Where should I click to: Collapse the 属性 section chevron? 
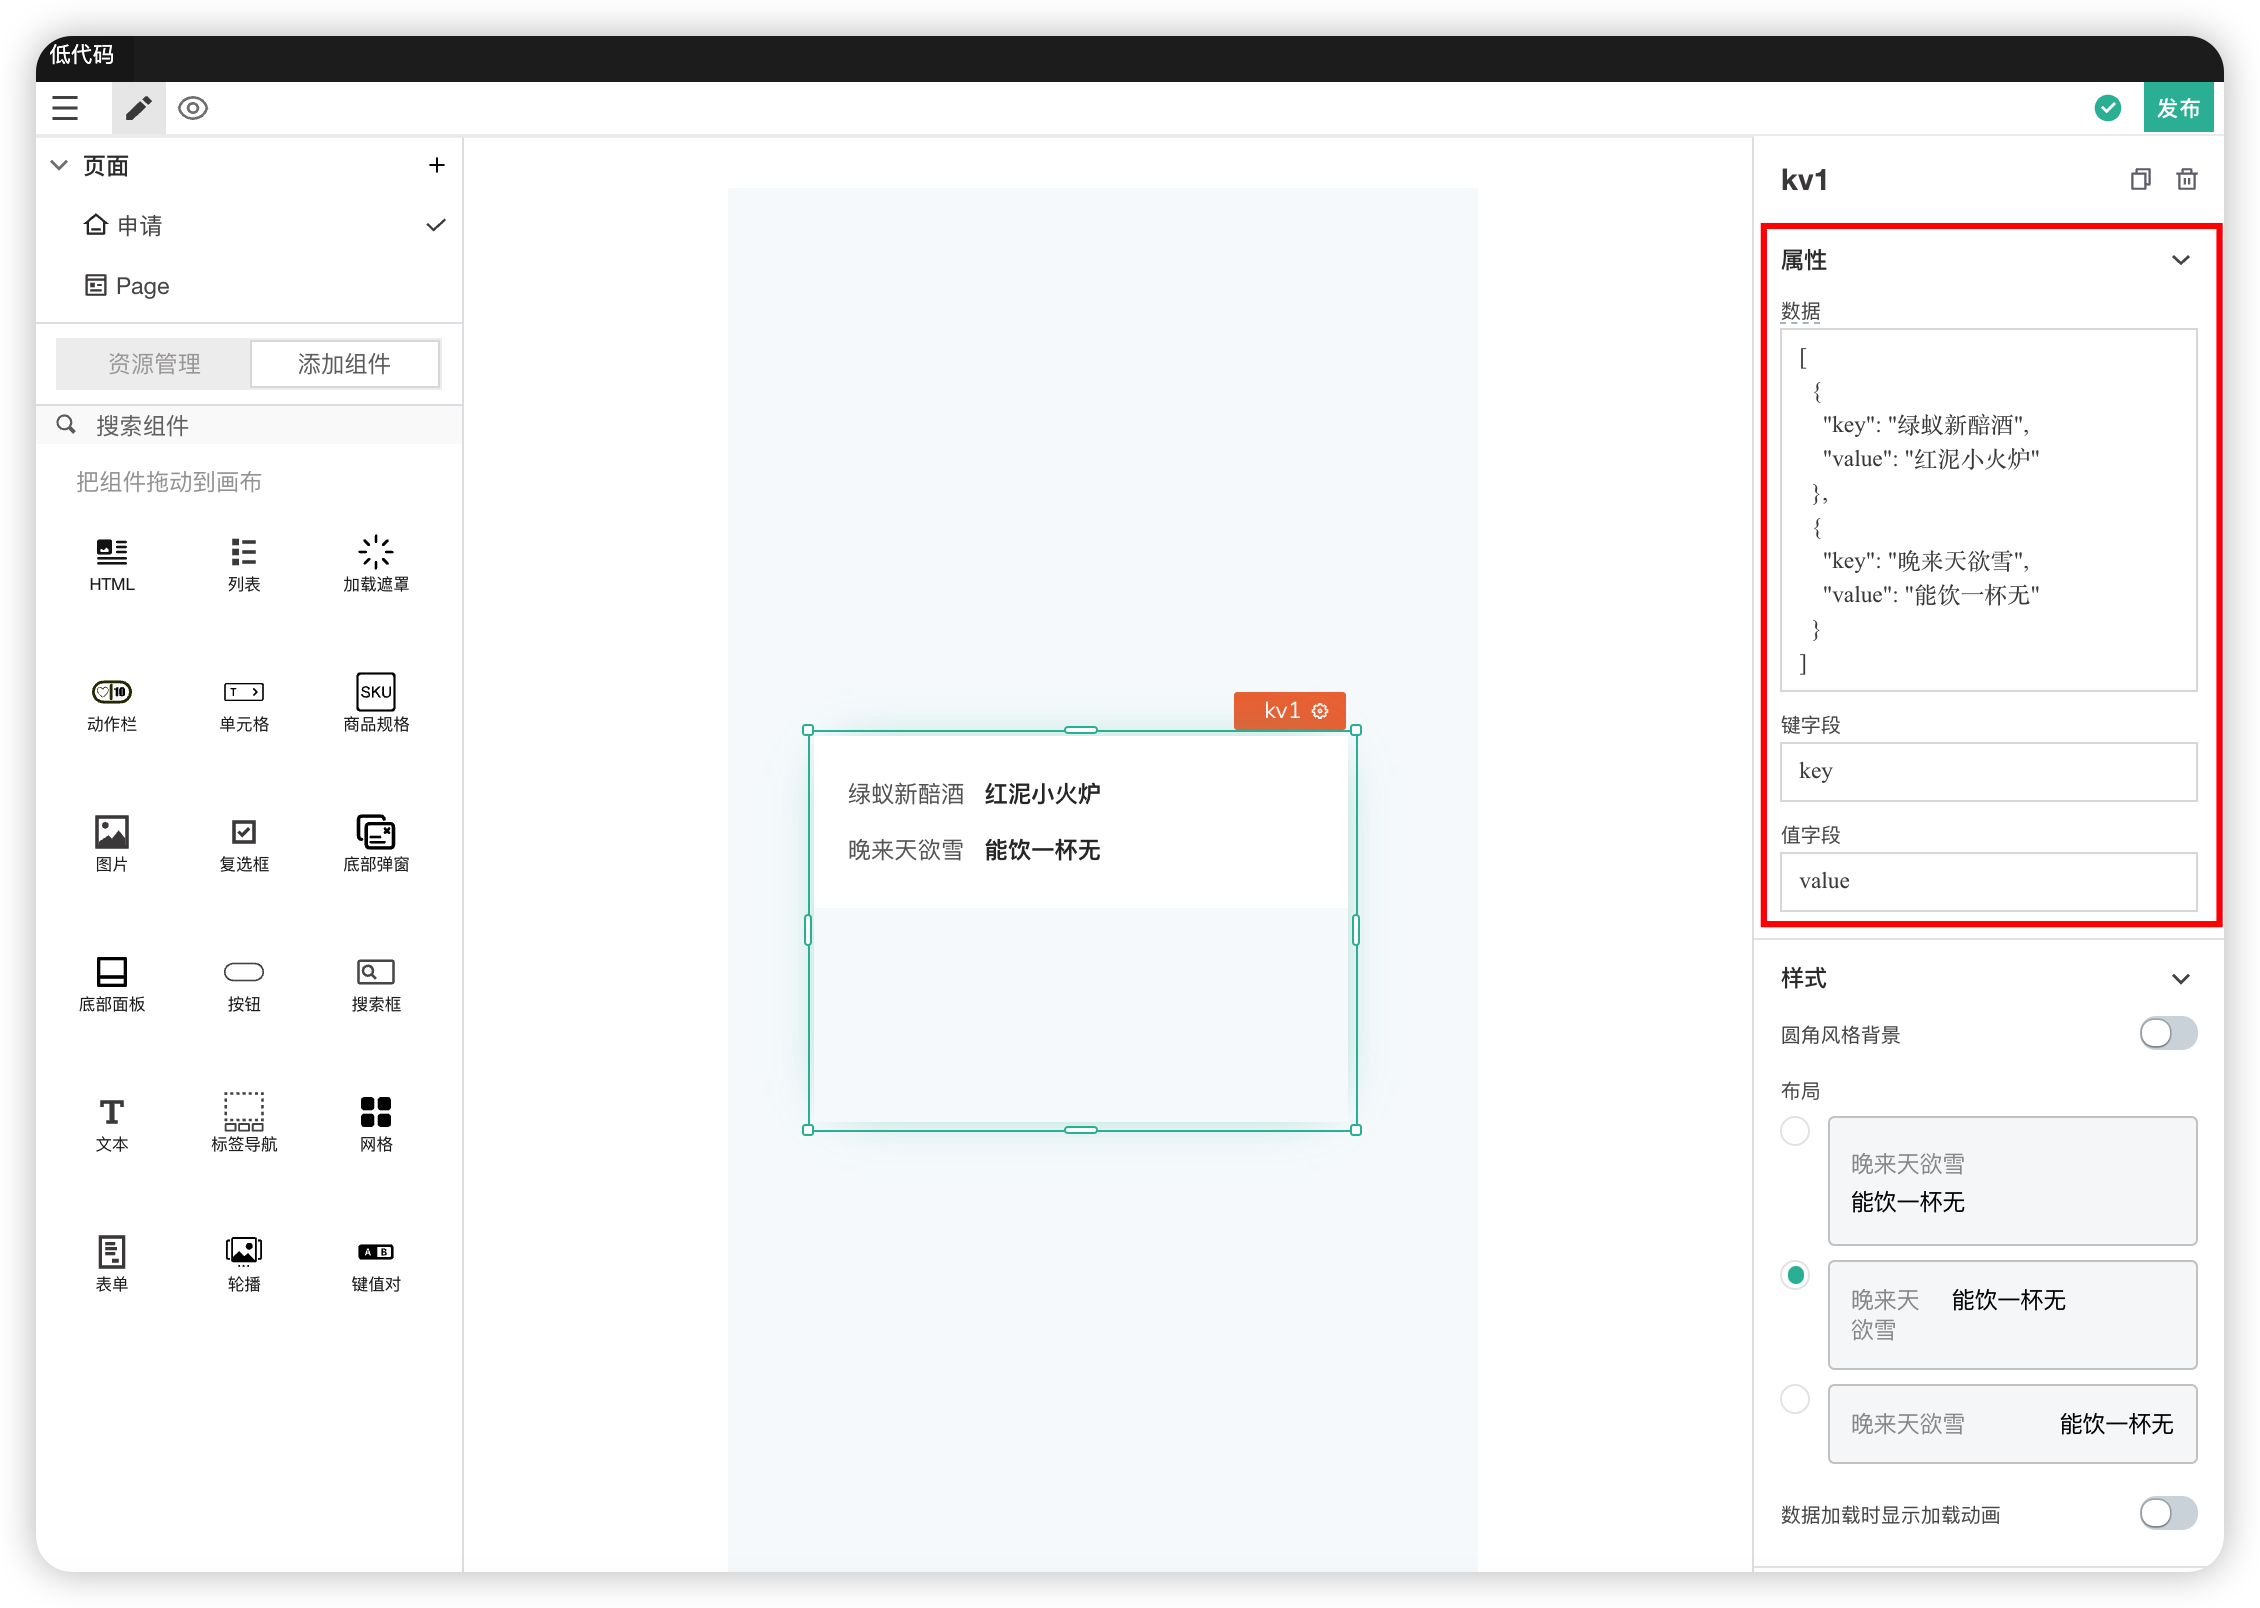(x=2180, y=260)
